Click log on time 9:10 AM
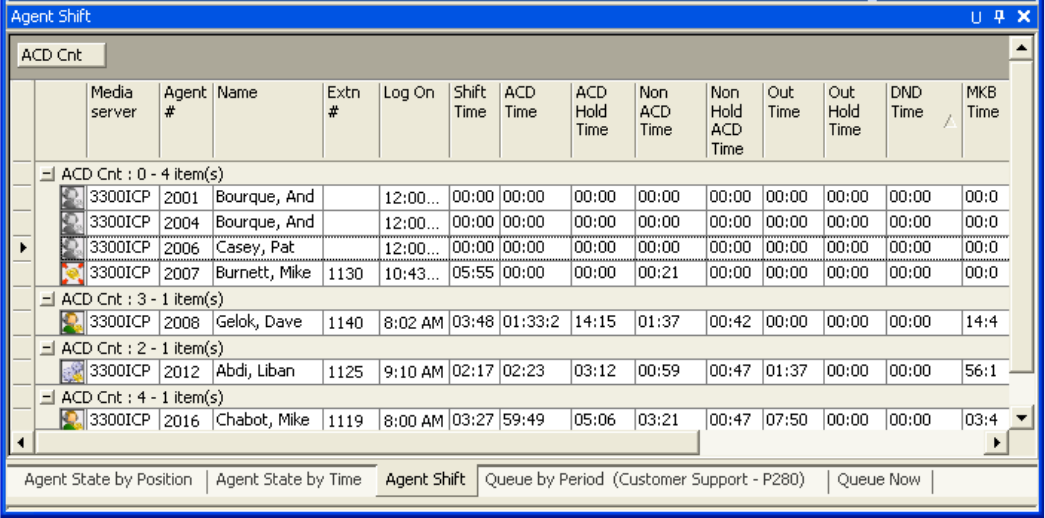1045x518 pixels. 415,371
